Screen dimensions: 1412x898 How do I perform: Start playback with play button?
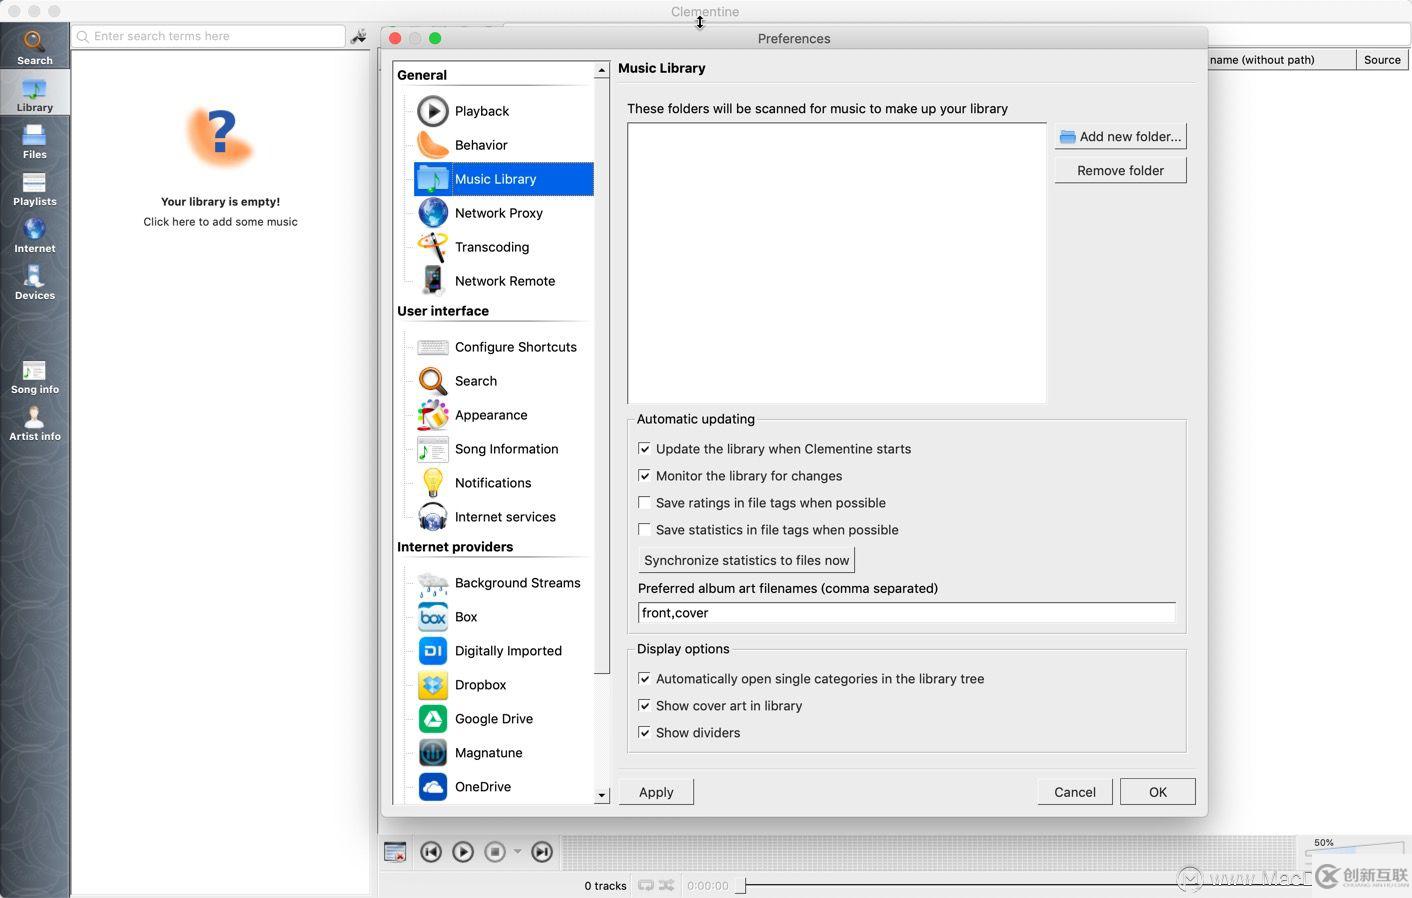[x=463, y=852]
